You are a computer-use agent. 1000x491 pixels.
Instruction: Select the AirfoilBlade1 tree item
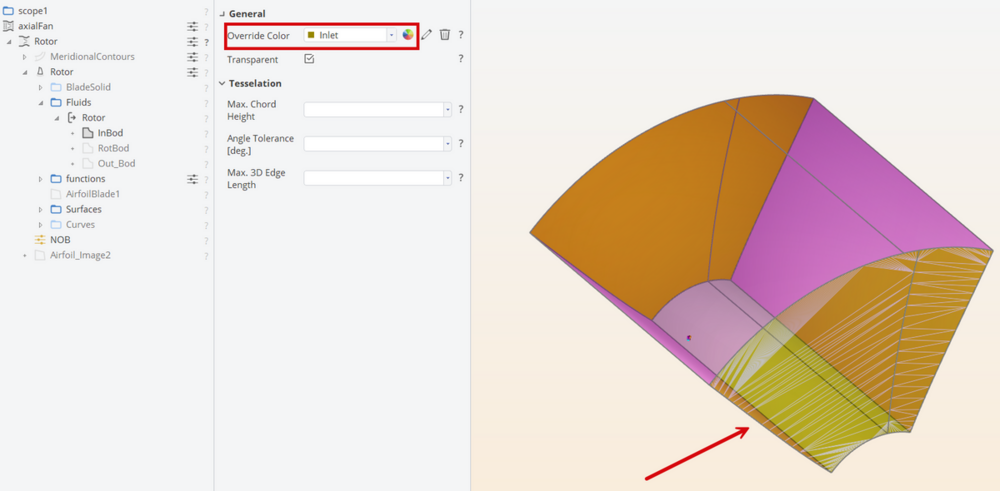93,194
